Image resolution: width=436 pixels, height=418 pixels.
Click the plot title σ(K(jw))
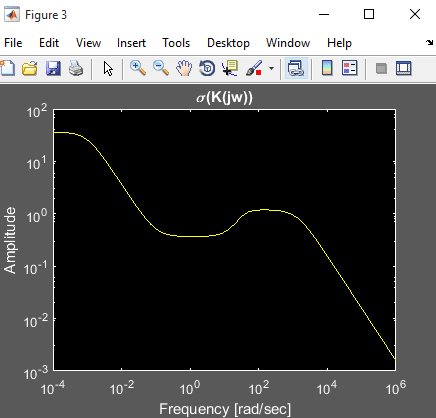tap(224, 97)
